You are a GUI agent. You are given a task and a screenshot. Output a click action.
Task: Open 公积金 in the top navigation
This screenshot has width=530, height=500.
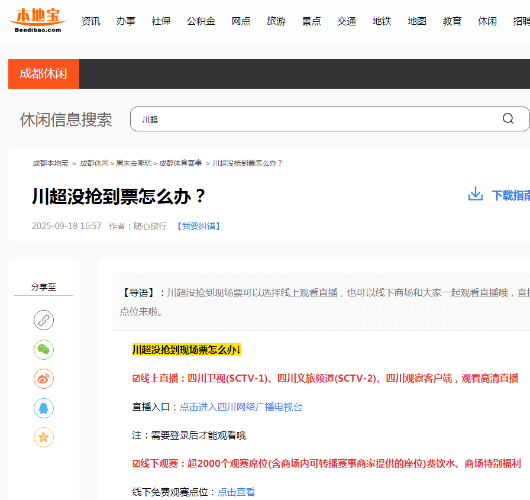(201, 21)
